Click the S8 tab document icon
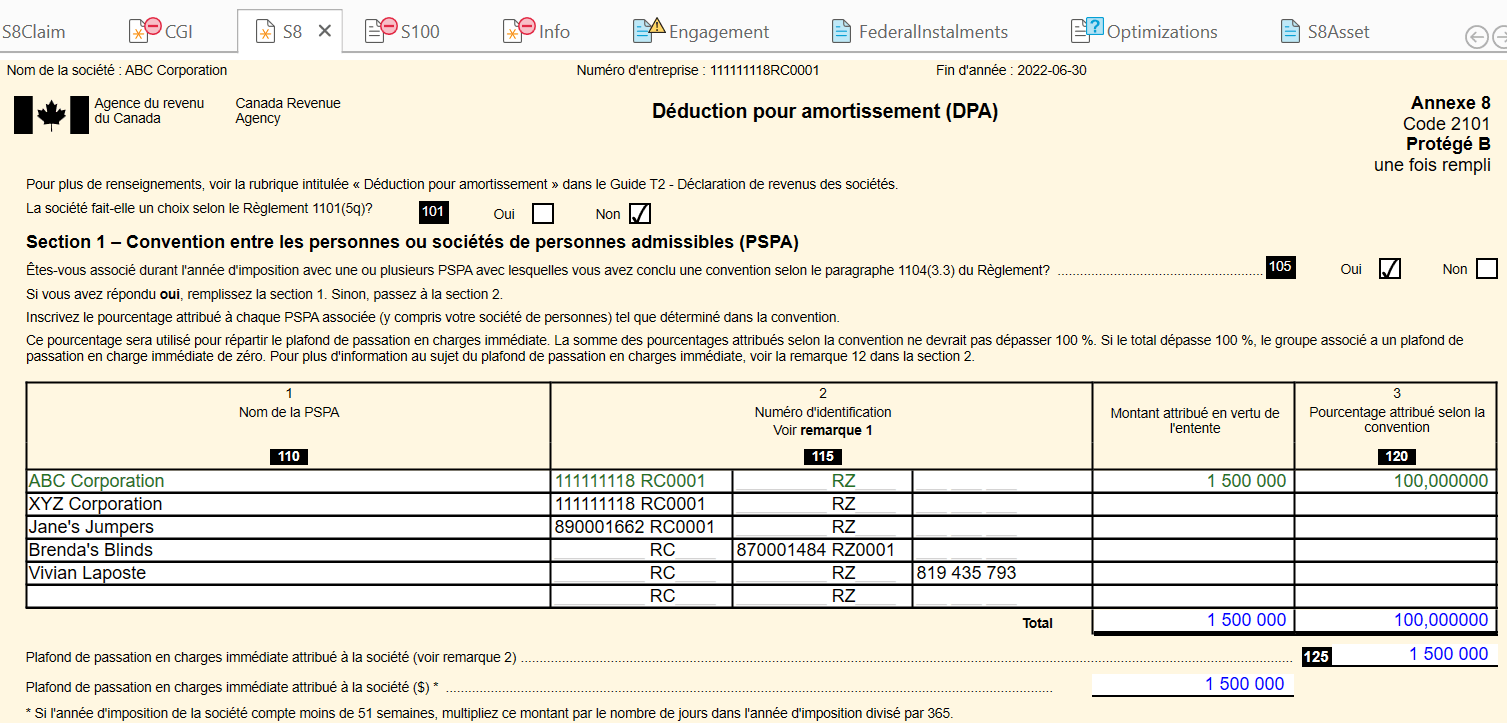Viewport: 1507px width, 723px height. tap(265, 32)
